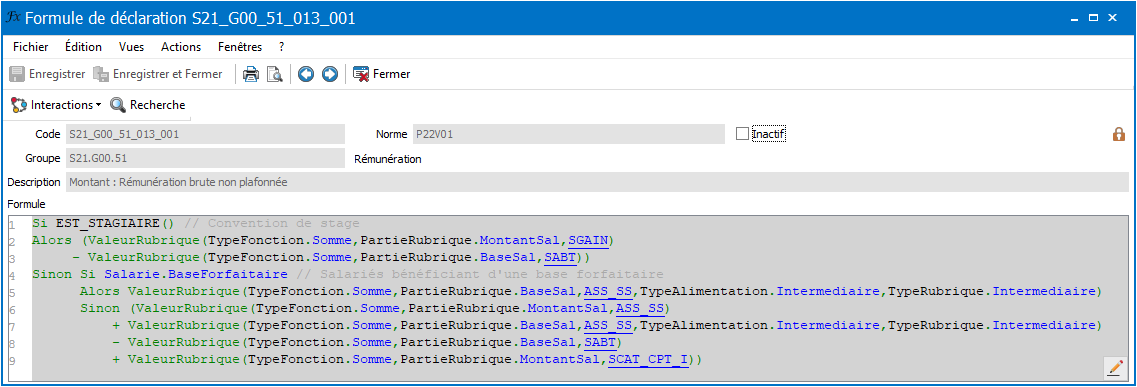Toggle the Inactif checkbox
1137x387 pixels.
click(x=742, y=134)
